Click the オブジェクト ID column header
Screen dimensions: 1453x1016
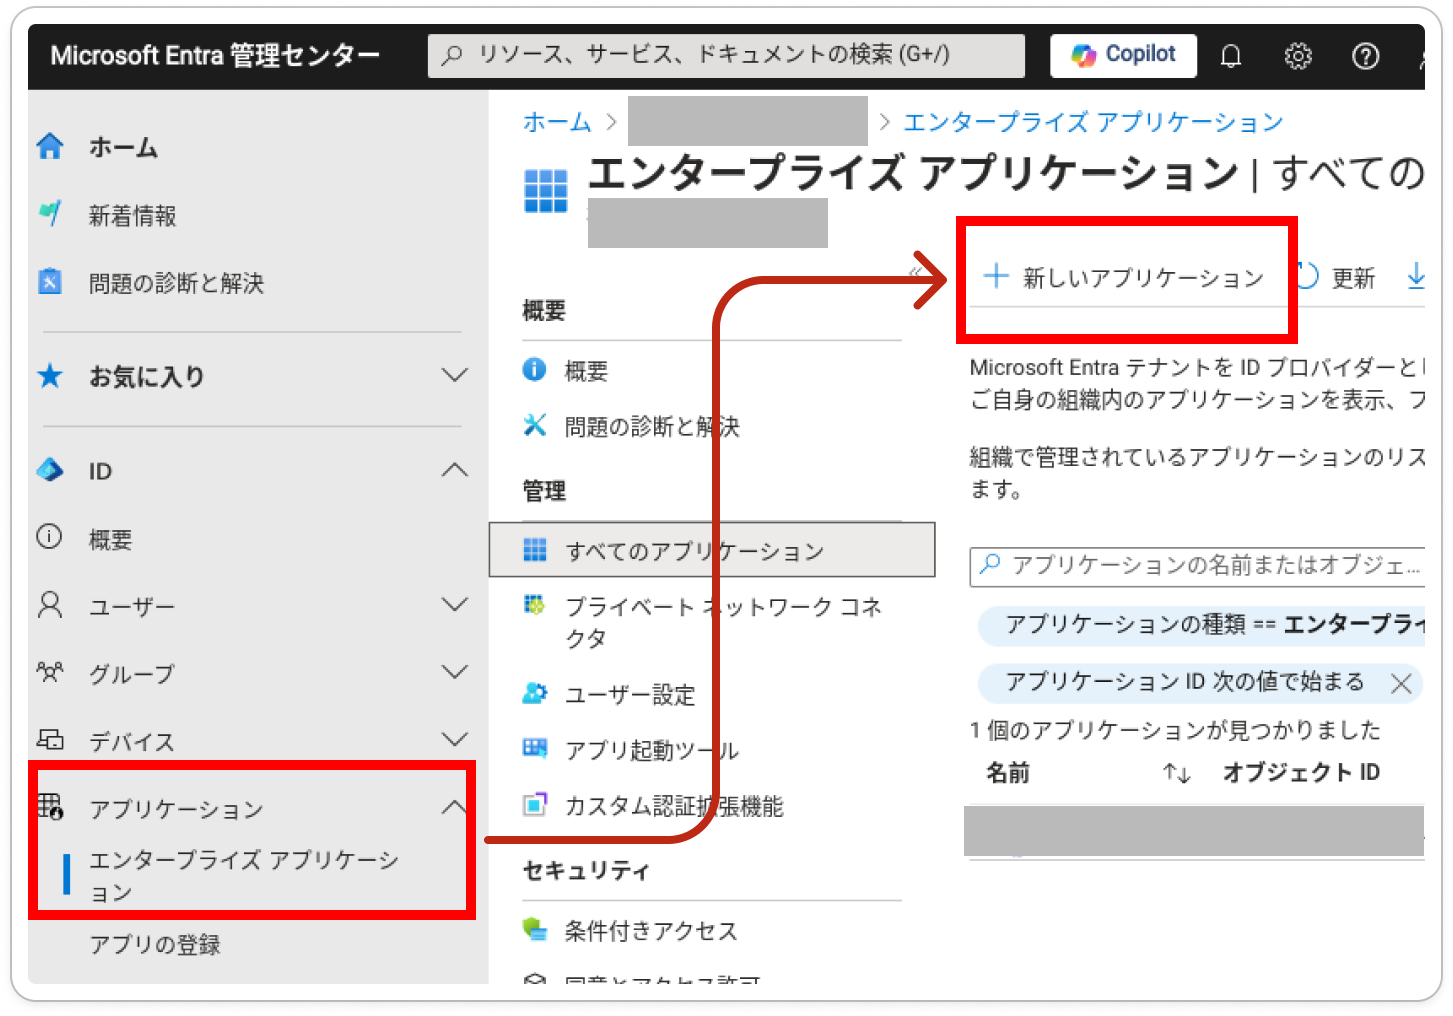click(1301, 772)
